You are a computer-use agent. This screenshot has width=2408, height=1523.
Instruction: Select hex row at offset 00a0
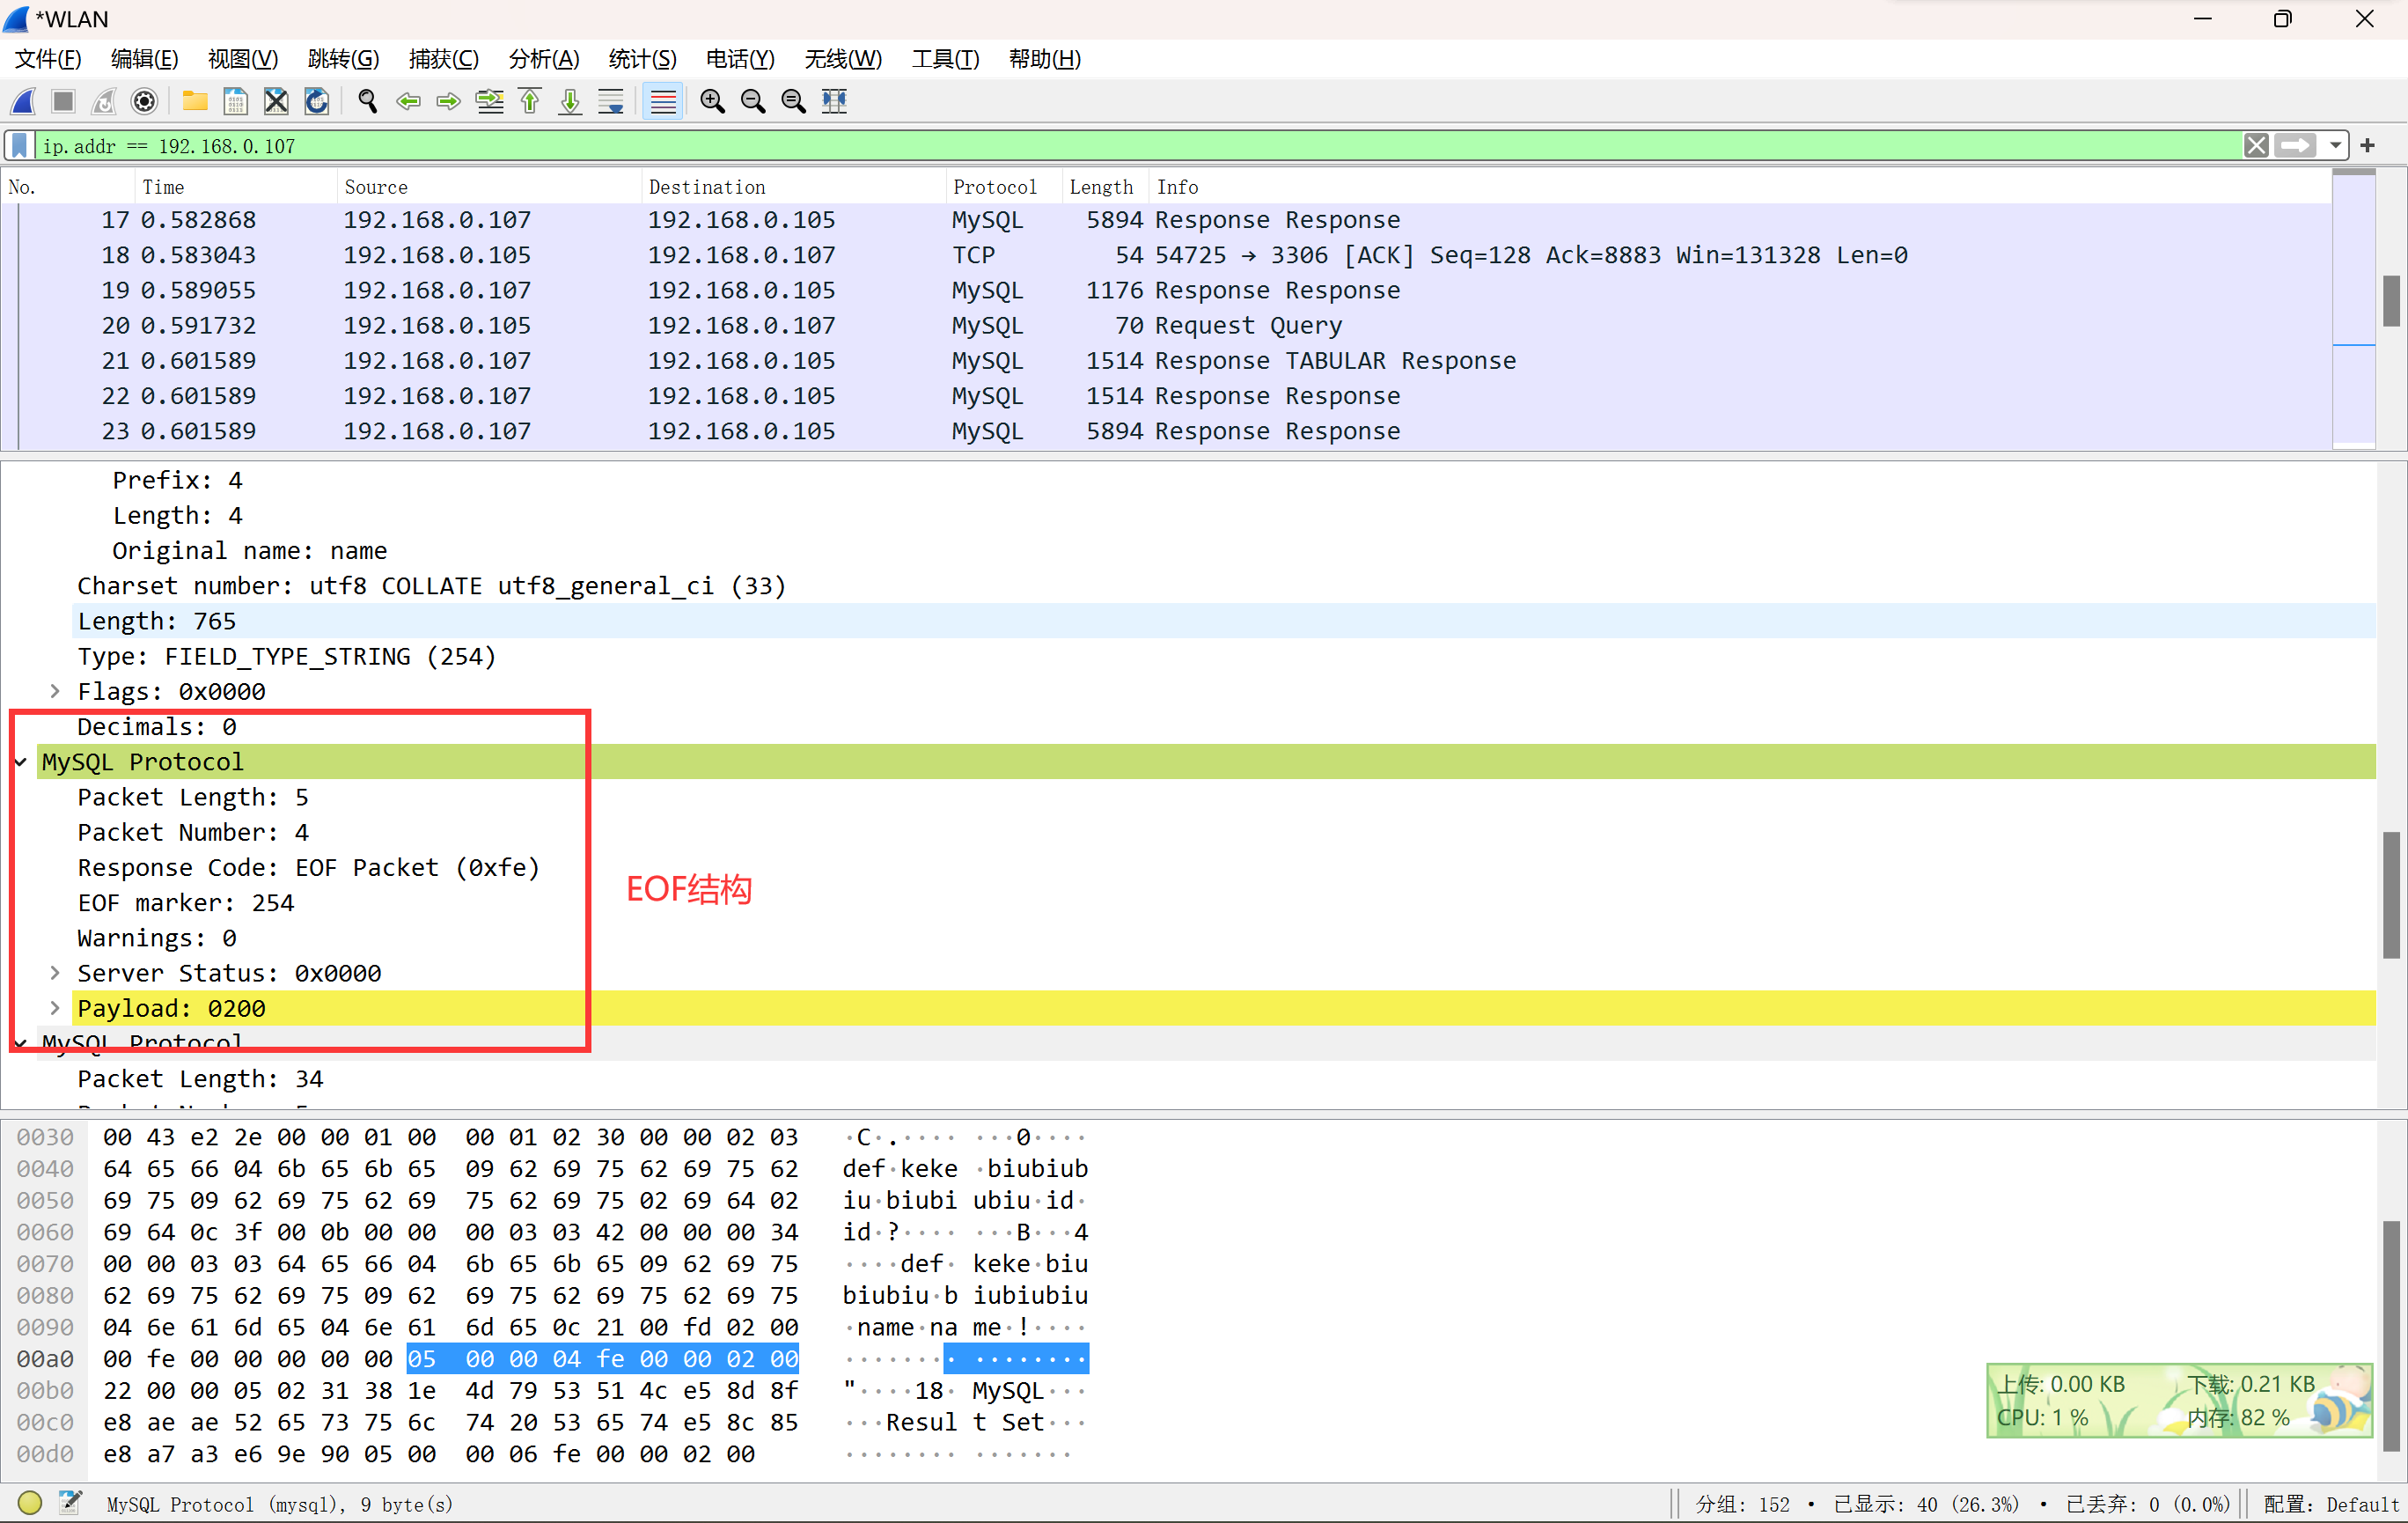coord(550,1359)
